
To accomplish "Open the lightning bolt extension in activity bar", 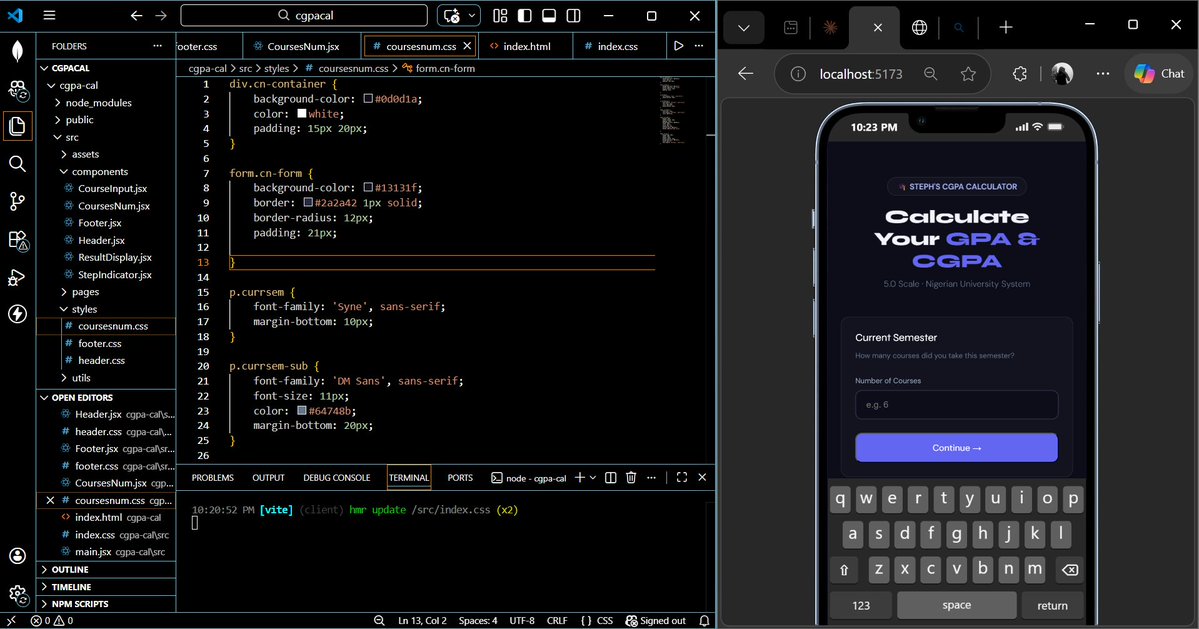I will [18, 313].
